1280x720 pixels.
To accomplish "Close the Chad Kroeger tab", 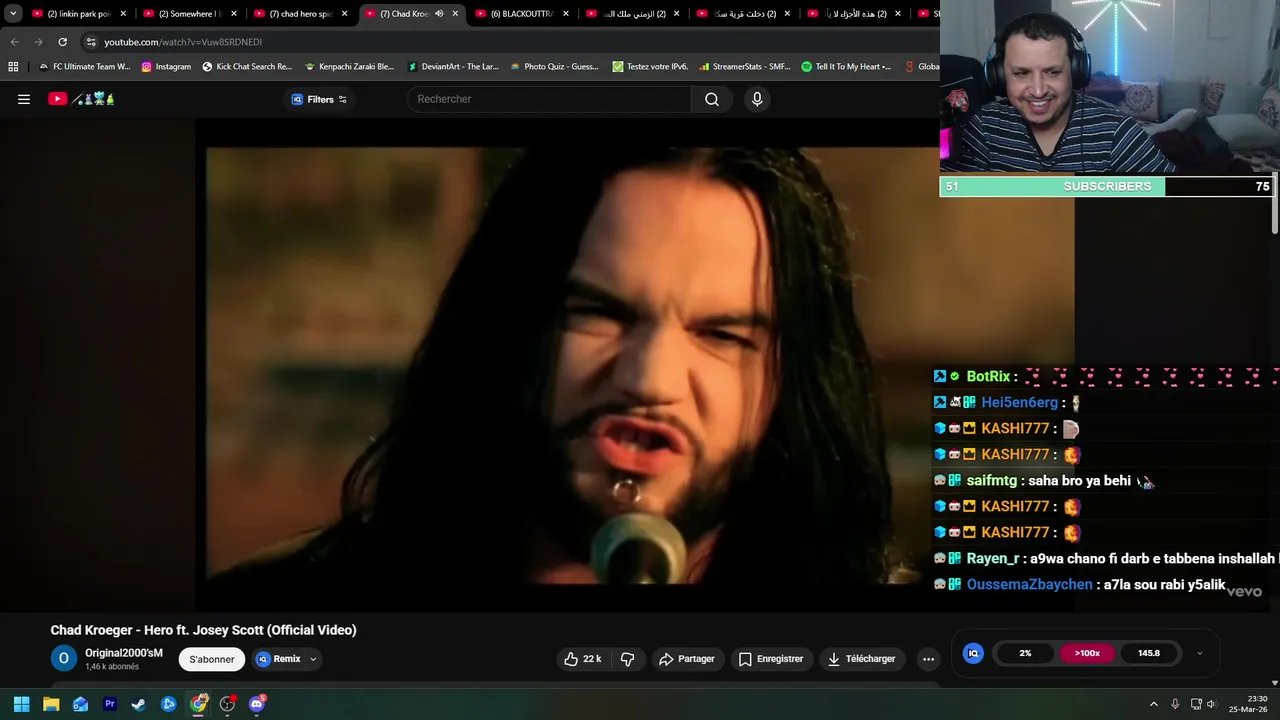I will point(455,14).
